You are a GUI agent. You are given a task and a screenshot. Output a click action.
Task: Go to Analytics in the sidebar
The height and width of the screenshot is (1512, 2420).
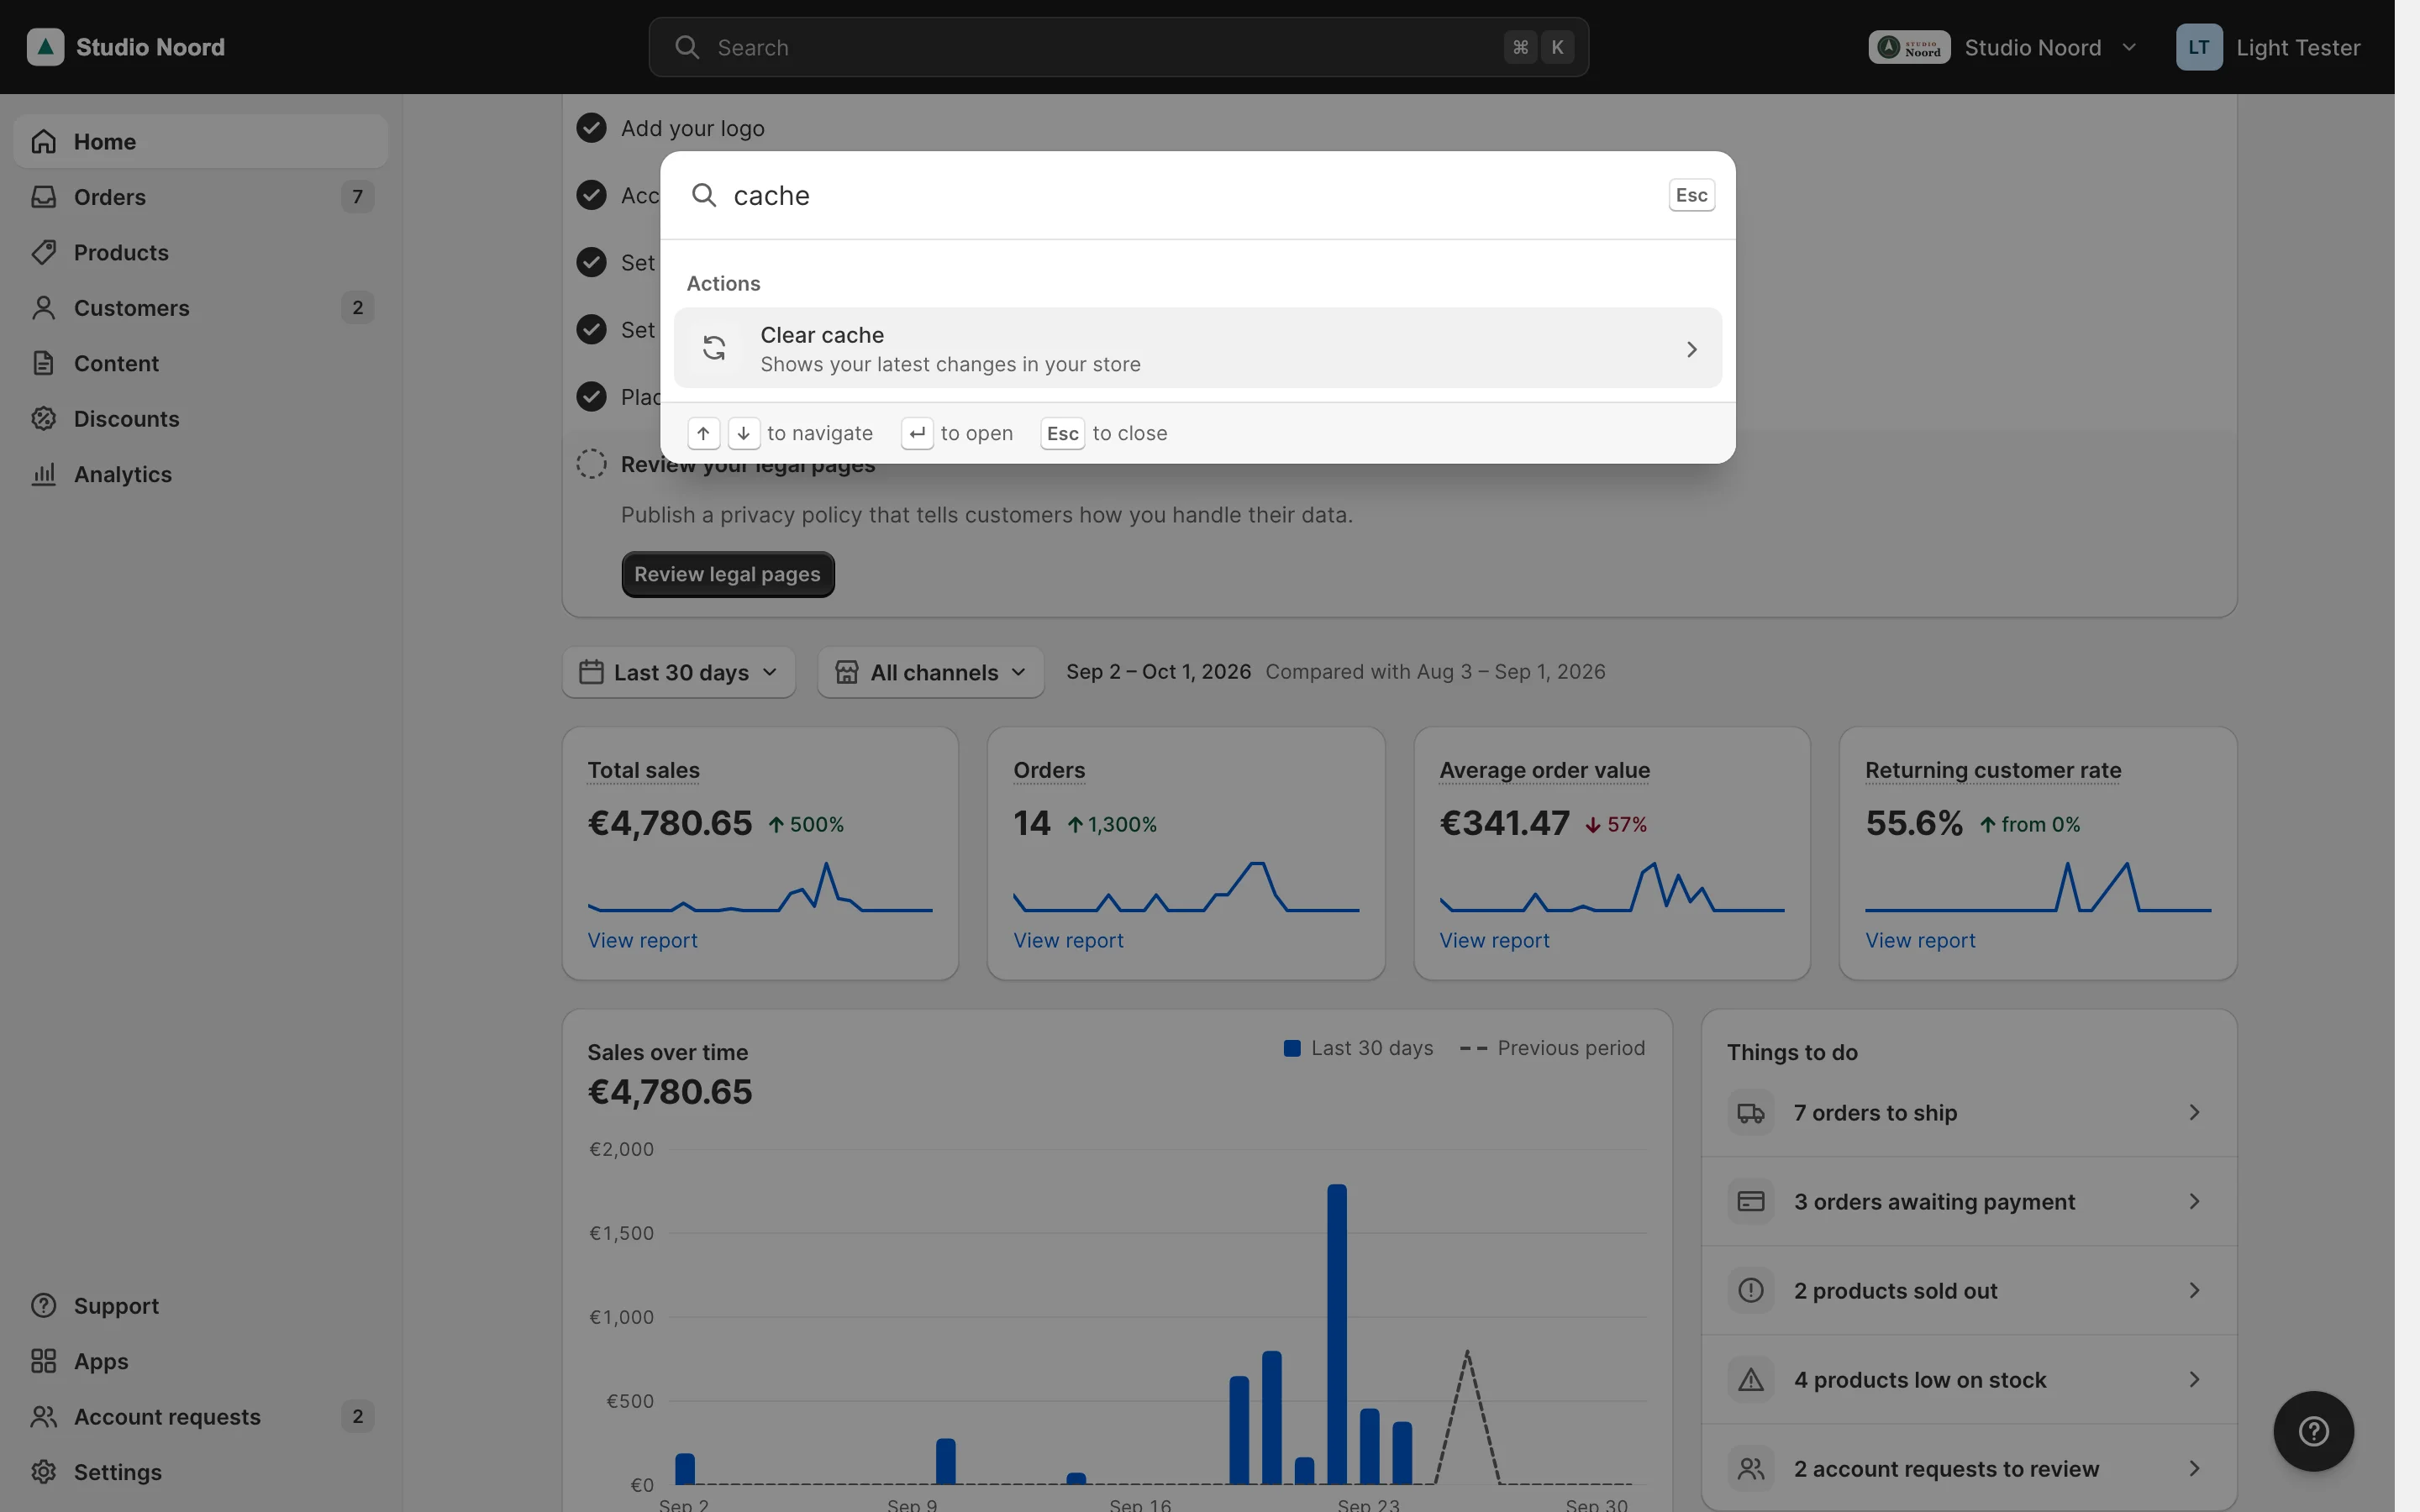pyautogui.click(x=201, y=474)
